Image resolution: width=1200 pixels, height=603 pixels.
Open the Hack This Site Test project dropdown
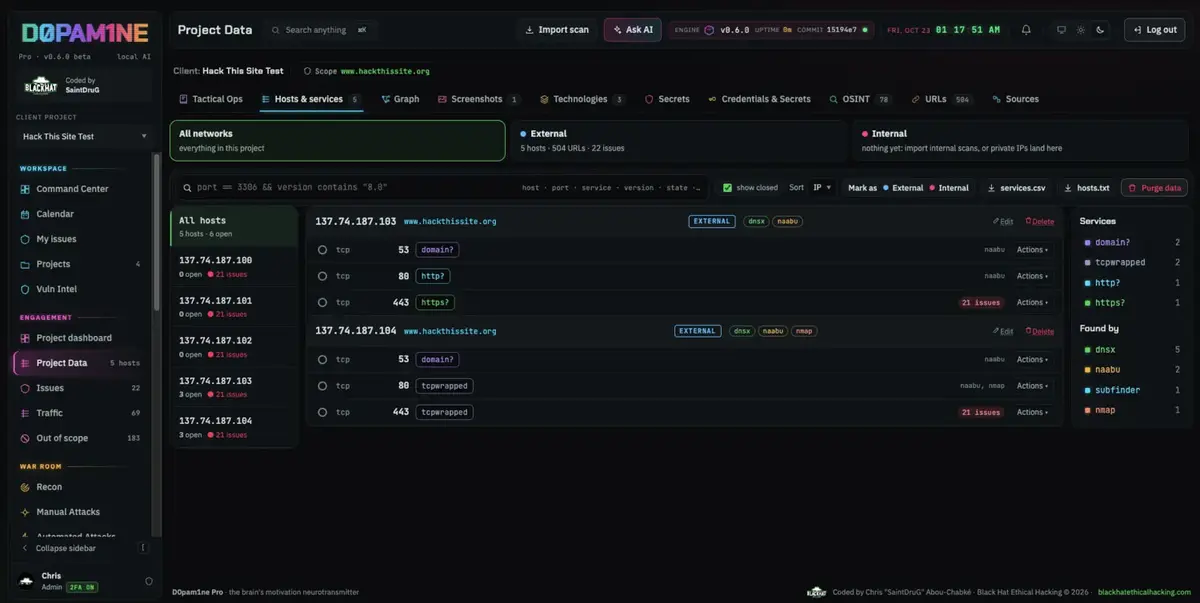click(x=84, y=136)
